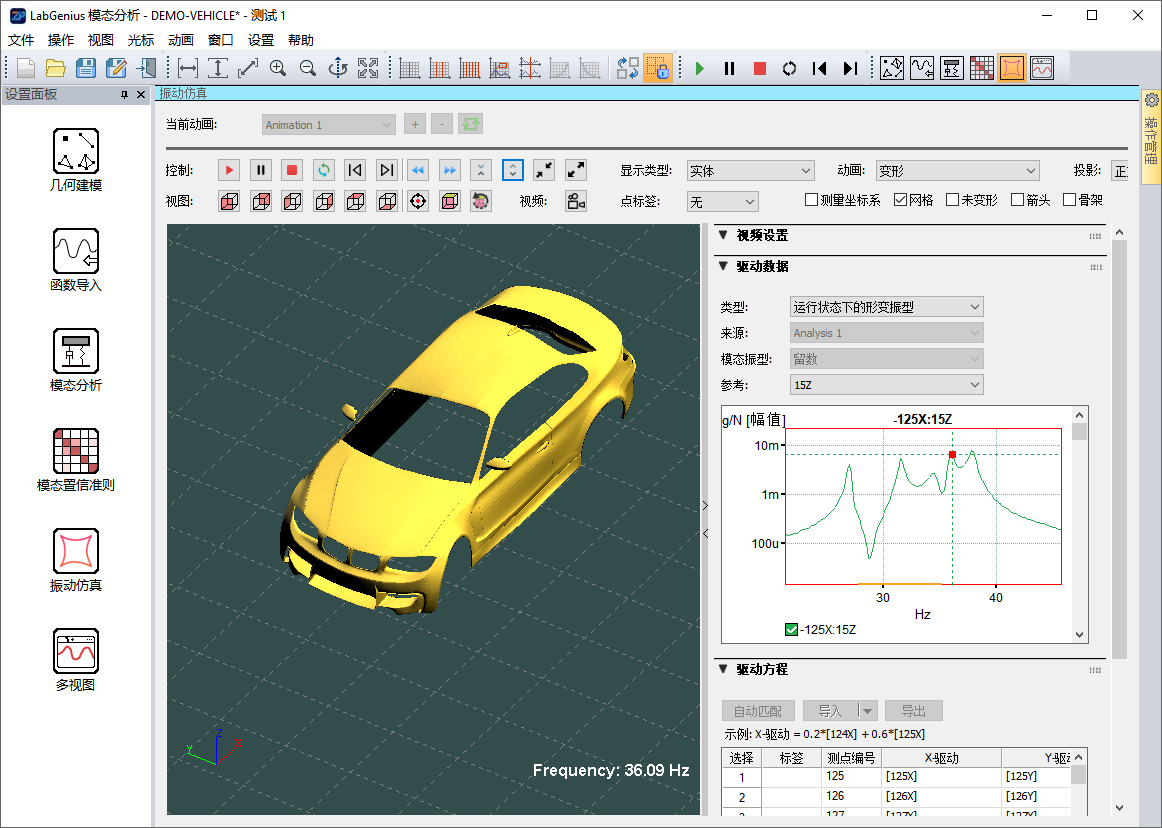Viewport: 1162px width, 828px height.
Task: Click the save disk icon in the toolbar
Action: pyautogui.click(x=86, y=69)
